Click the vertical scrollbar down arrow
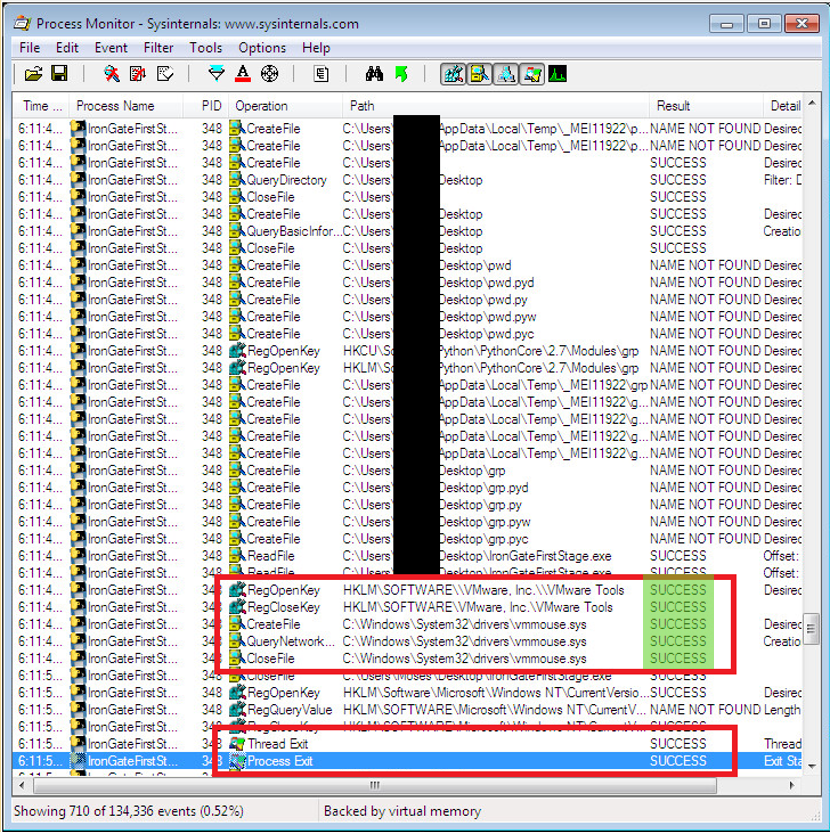Image resolution: width=831 pixels, height=832 pixels. click(811, 766)
